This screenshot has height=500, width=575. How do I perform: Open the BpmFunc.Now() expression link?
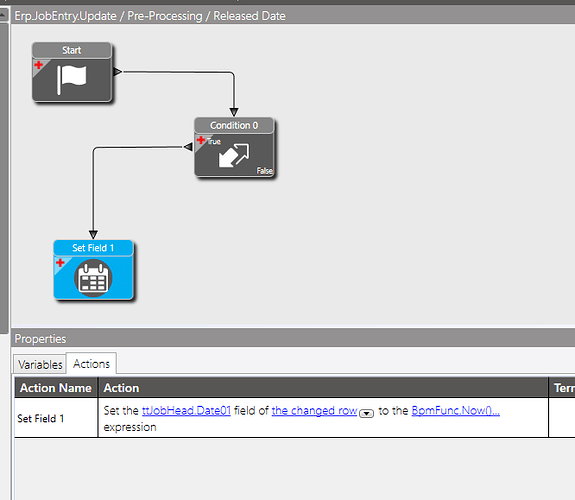pyautogui.click(x=455, y=410)
